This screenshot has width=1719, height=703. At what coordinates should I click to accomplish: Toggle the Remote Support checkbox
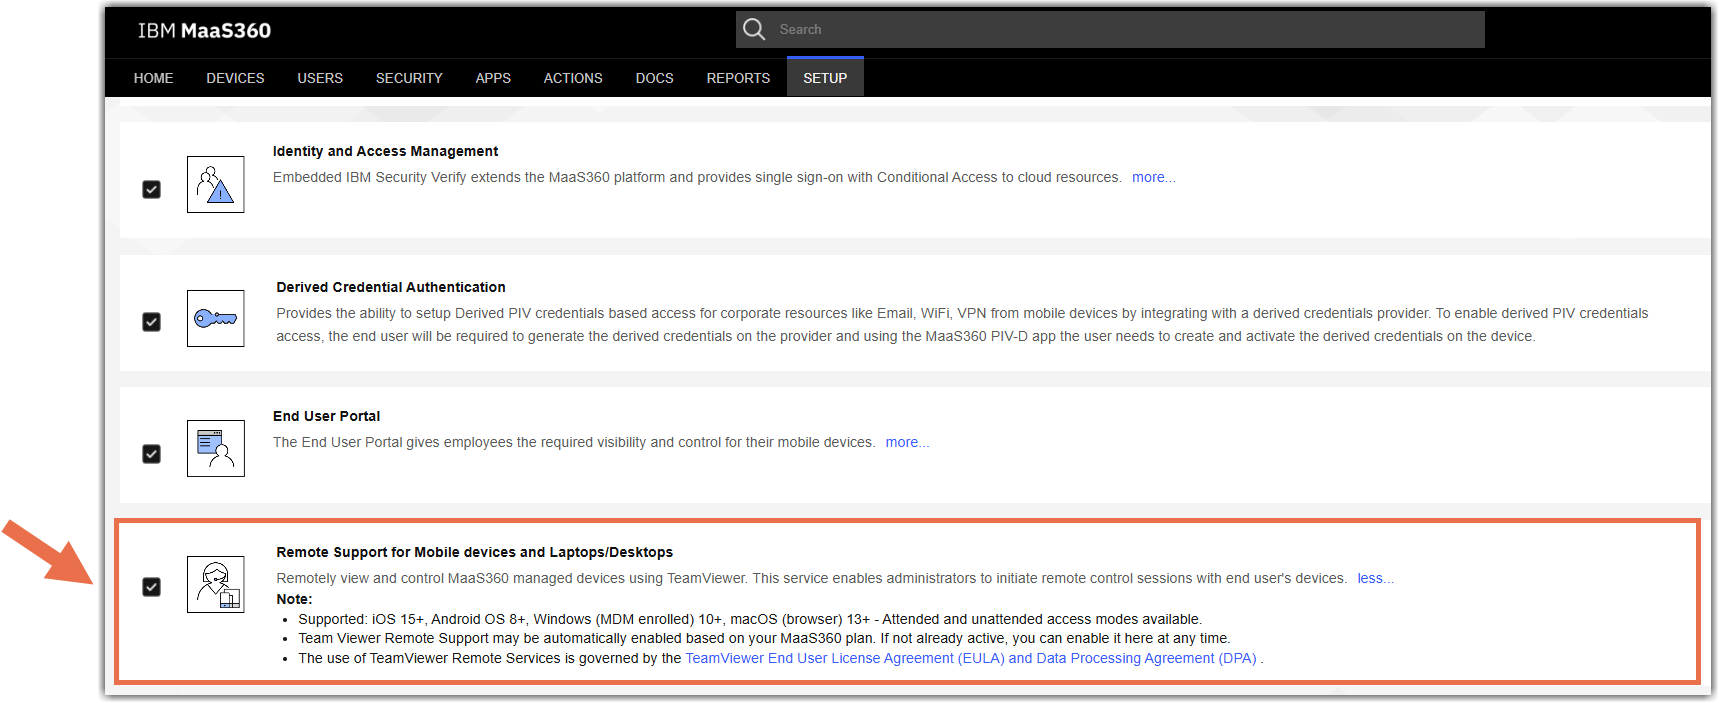point(152,587)
